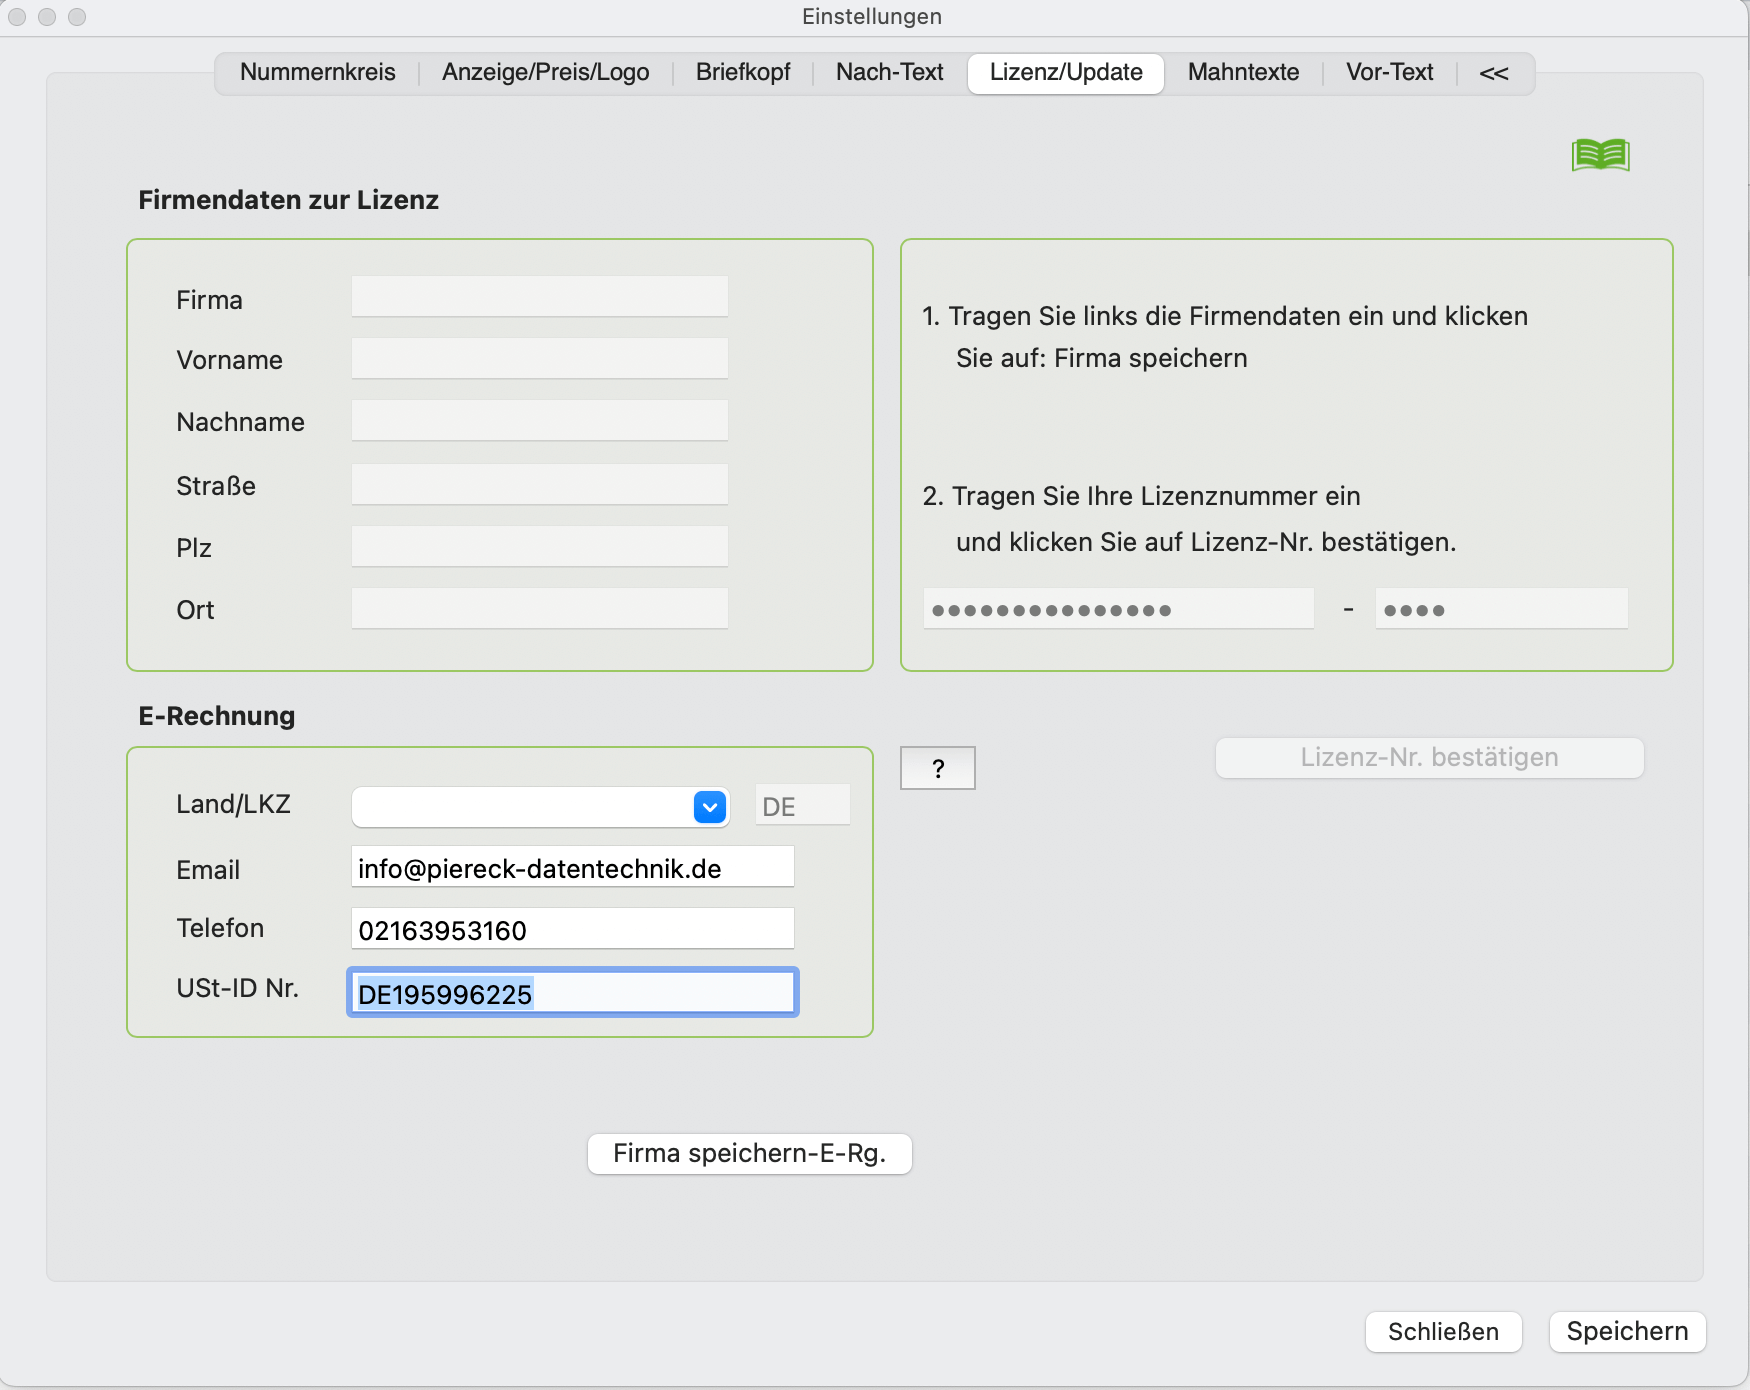Click into the Firma text field
1750x1390 pixels.
click(x=539, y=297)
